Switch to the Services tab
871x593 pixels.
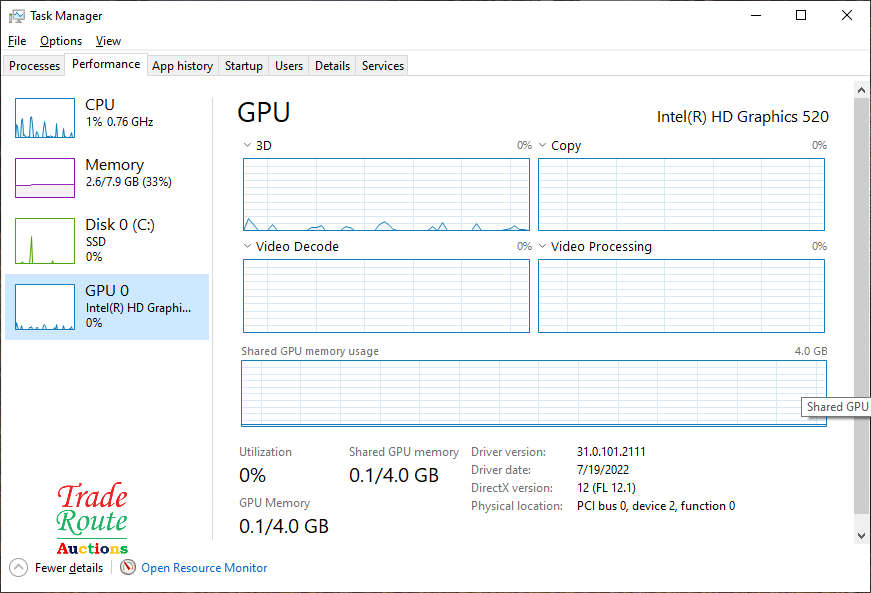click(382, 66)
